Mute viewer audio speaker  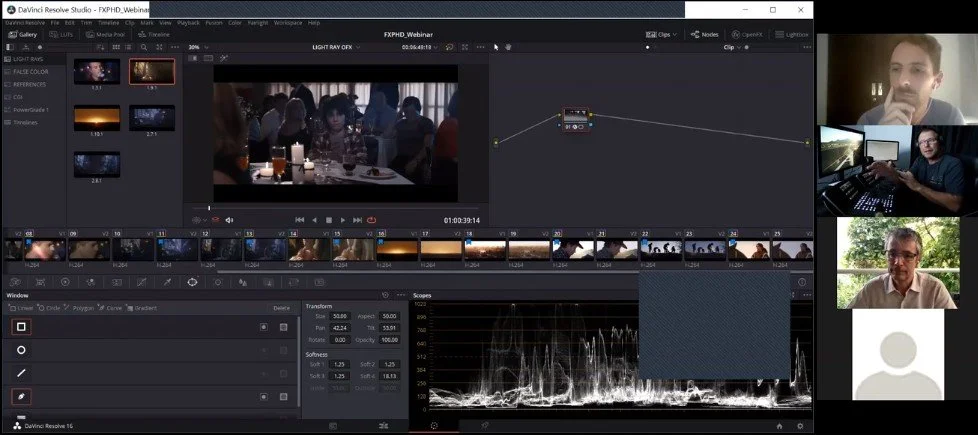[x=229, y=220]
